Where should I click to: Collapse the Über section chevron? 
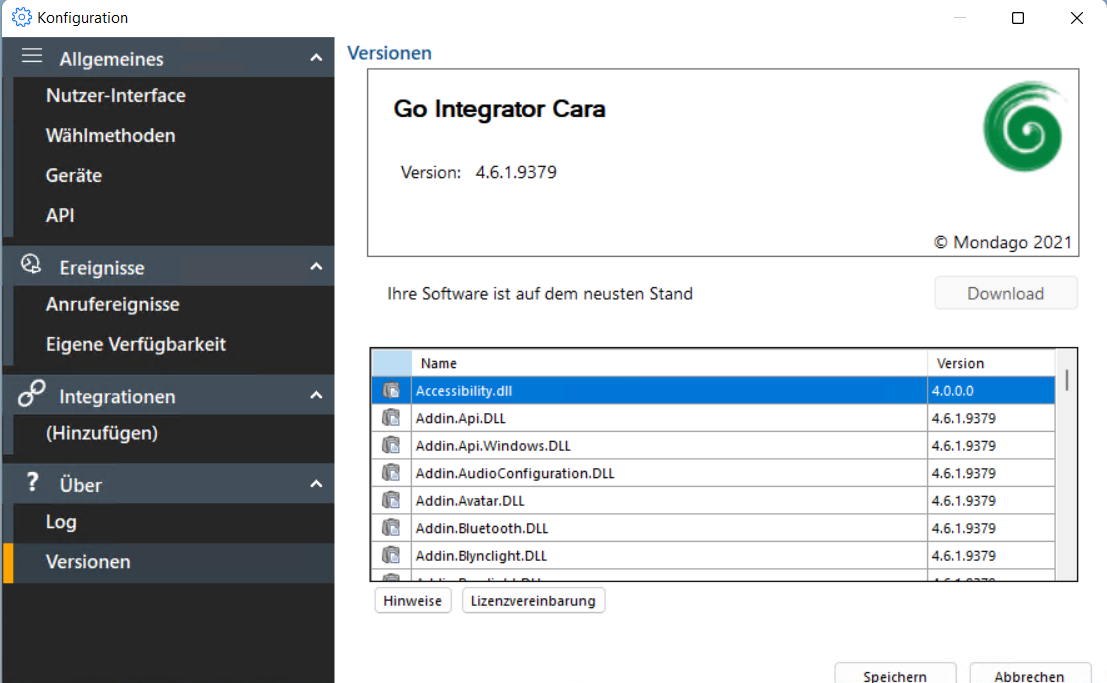click(x=316, y=484)
